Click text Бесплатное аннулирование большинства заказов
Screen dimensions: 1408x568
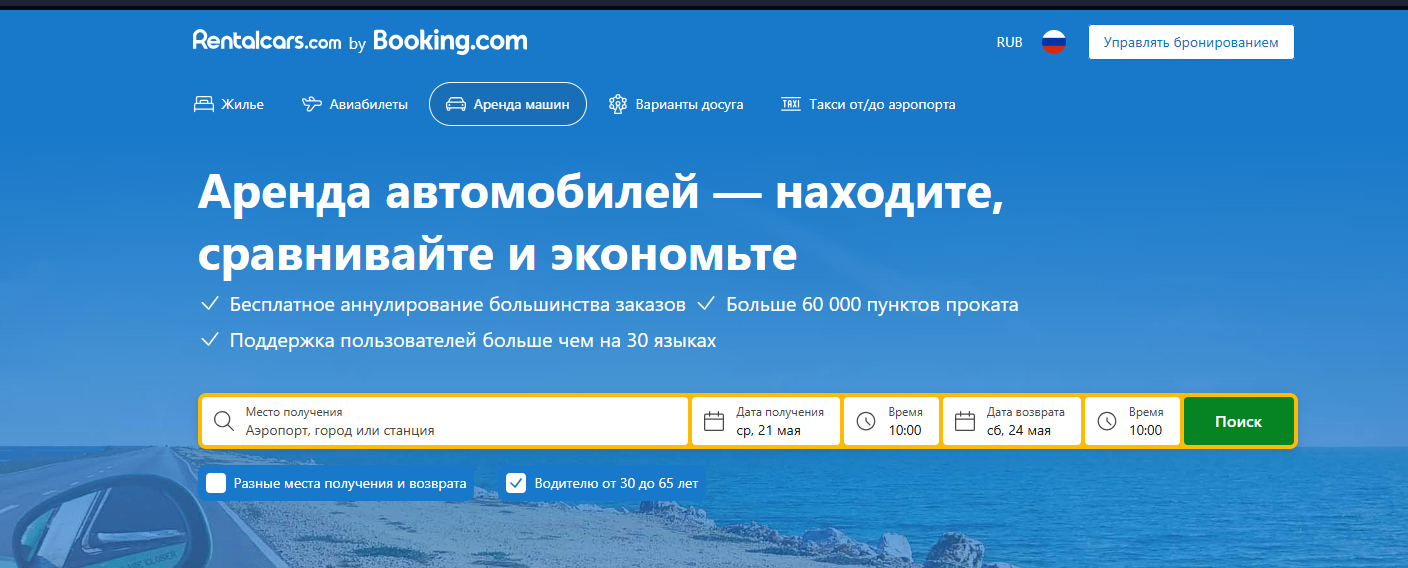coord(458,304)
